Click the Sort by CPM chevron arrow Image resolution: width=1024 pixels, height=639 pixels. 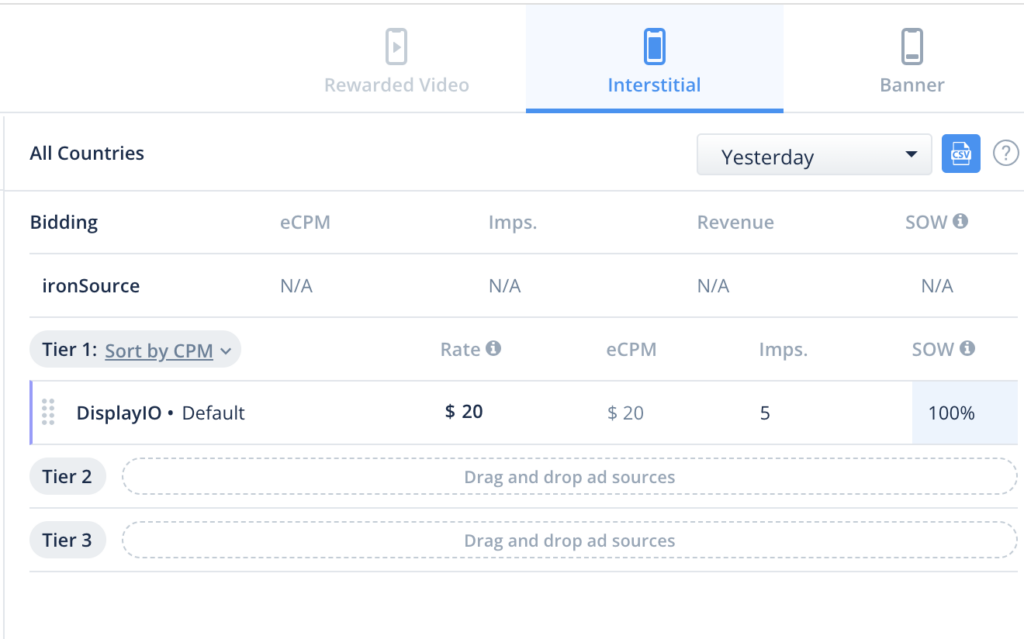tap(226, 352)
